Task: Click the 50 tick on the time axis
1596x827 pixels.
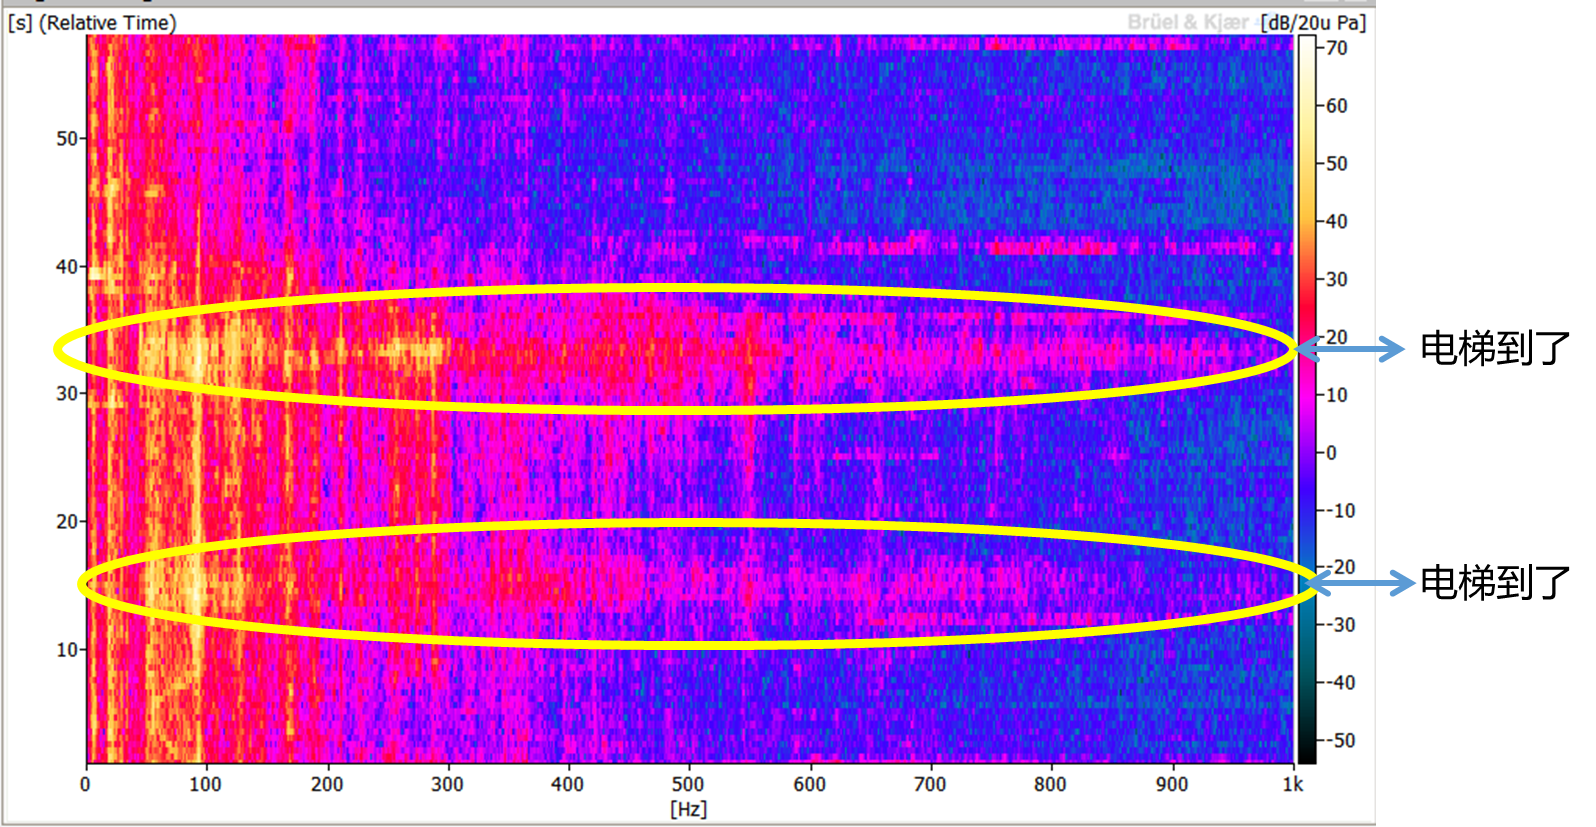Action: pyautogui.click(x=66, y=139)
